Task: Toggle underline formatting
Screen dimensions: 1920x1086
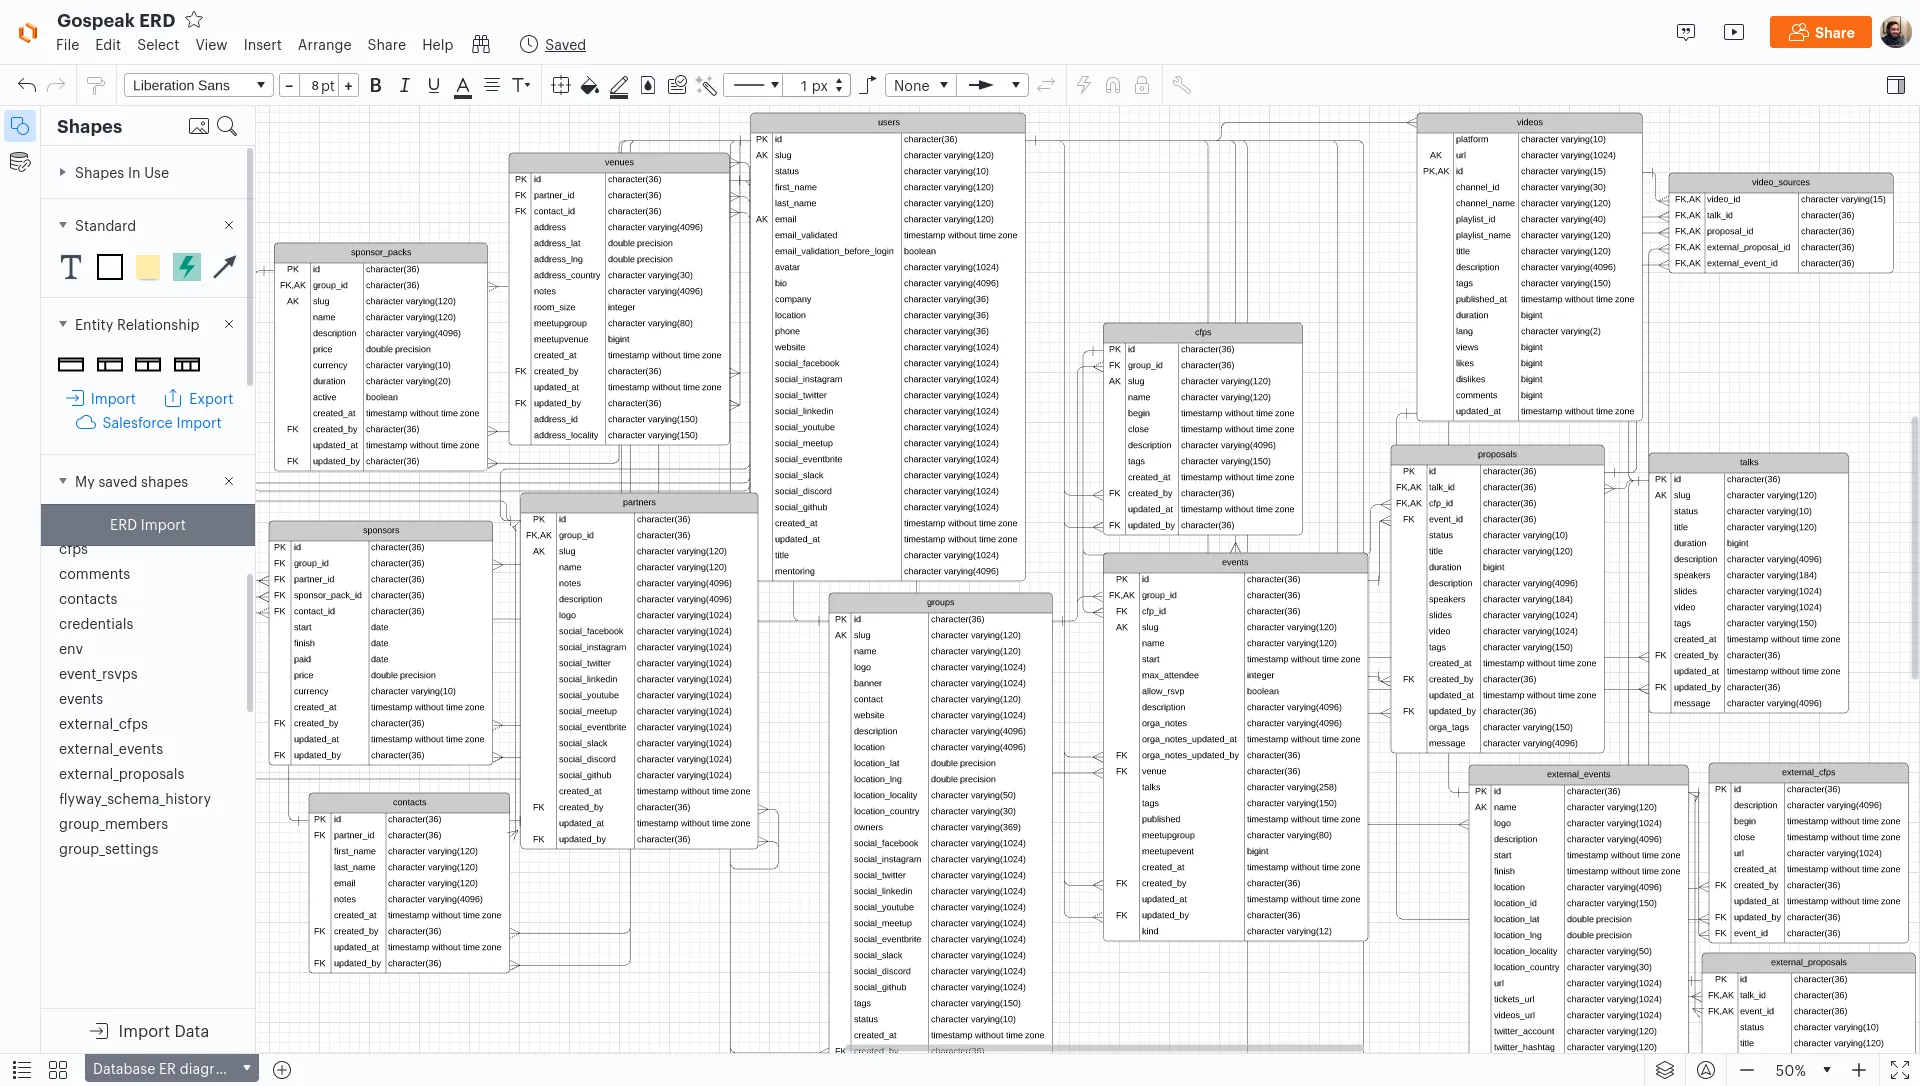Action: (434, 86)
